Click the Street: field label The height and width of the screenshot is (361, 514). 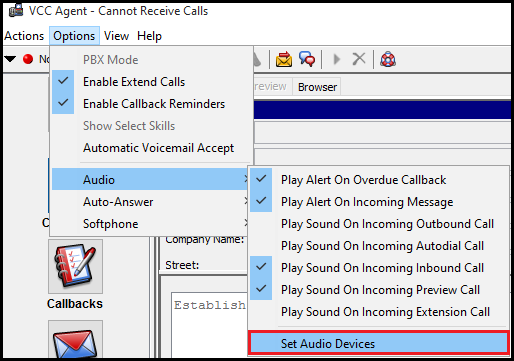(182, 265)
